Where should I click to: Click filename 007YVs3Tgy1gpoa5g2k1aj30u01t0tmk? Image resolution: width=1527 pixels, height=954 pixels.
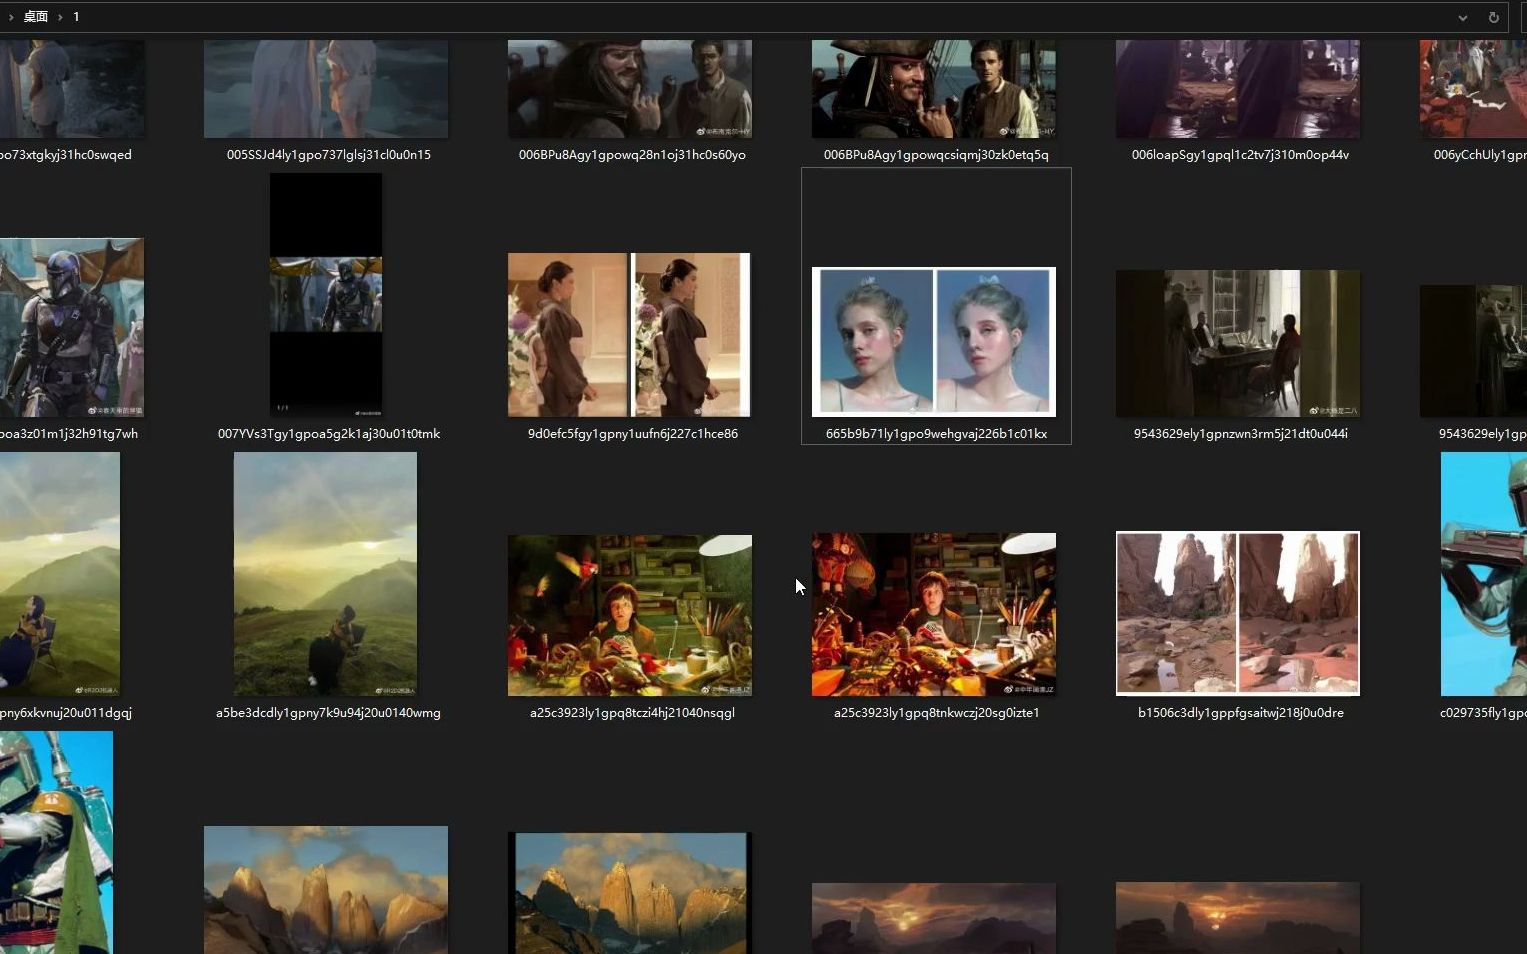328,434
